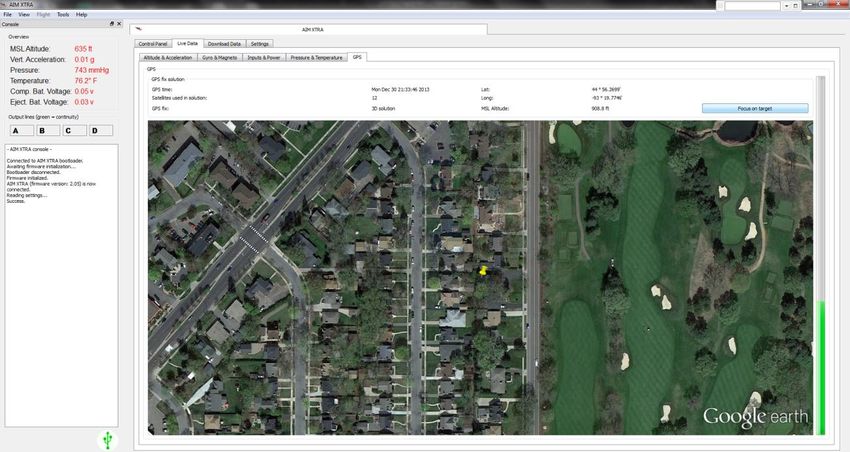The width and height of the screenshot is (850, 452).
Task: Click the Long coordinate value
Action: (x=607, y=98)
